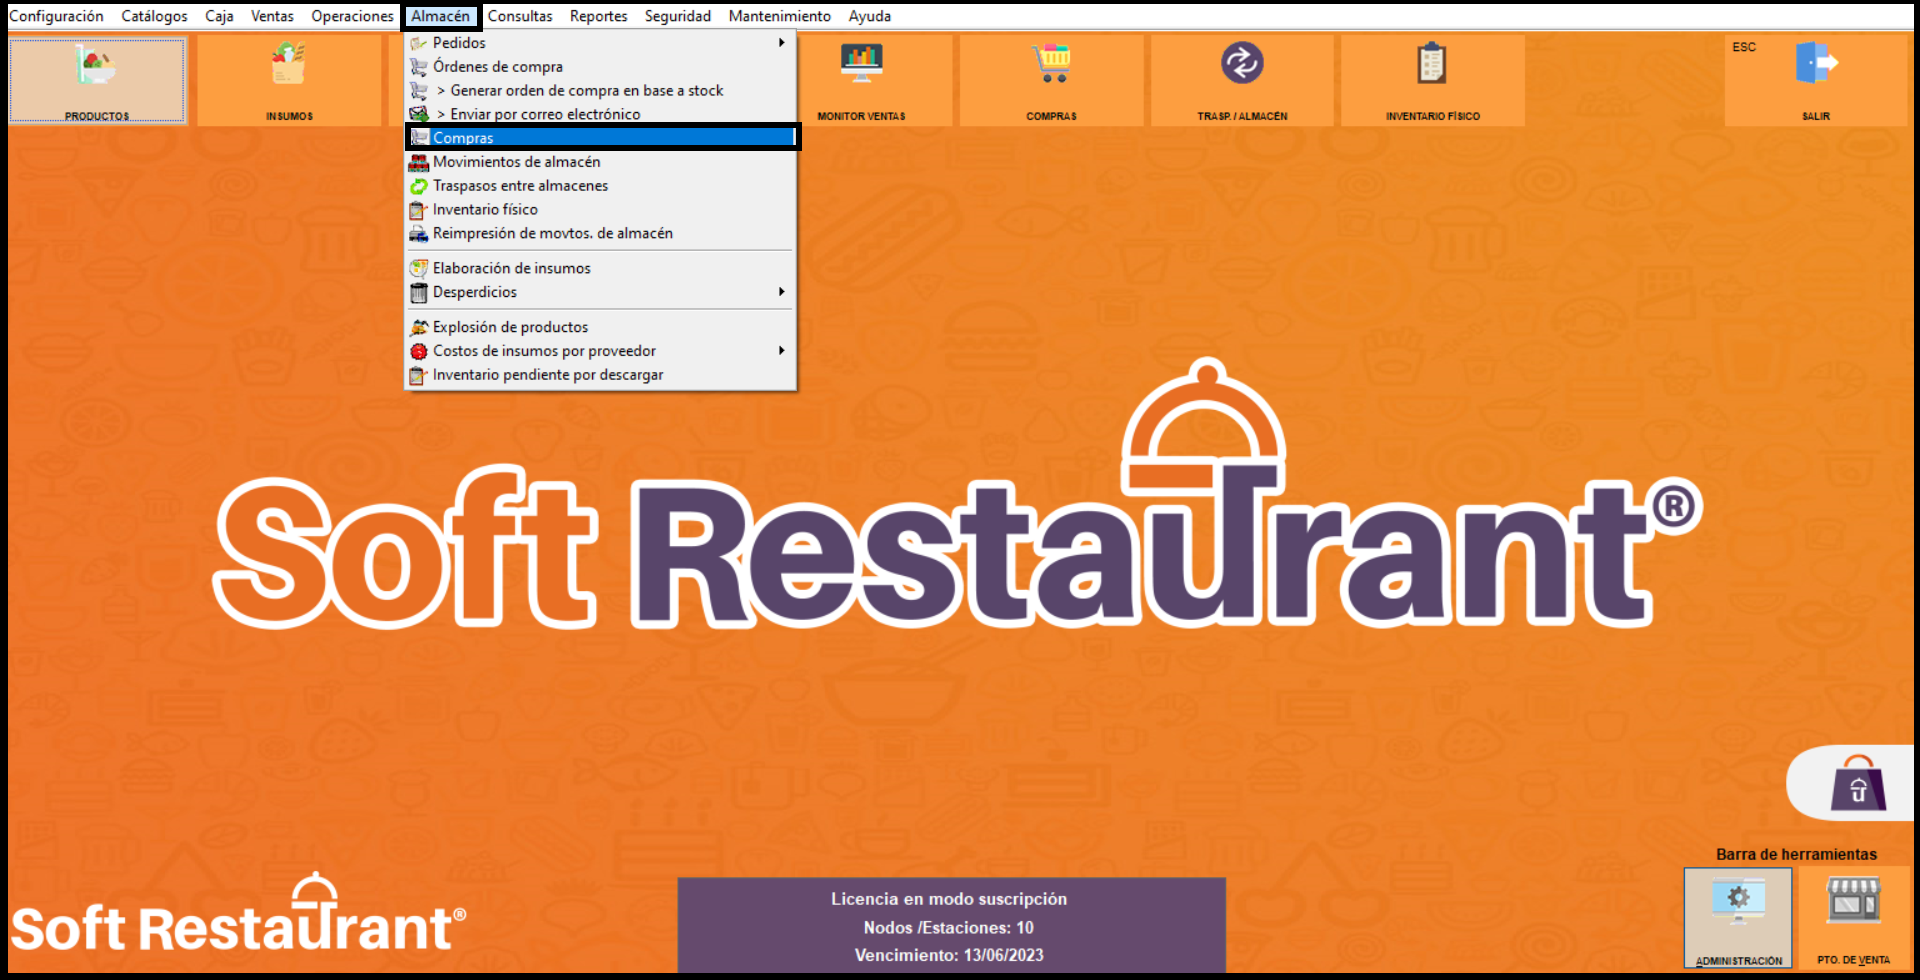Click the Nodos /Estaciones: 10 text

tap(949, 928)
